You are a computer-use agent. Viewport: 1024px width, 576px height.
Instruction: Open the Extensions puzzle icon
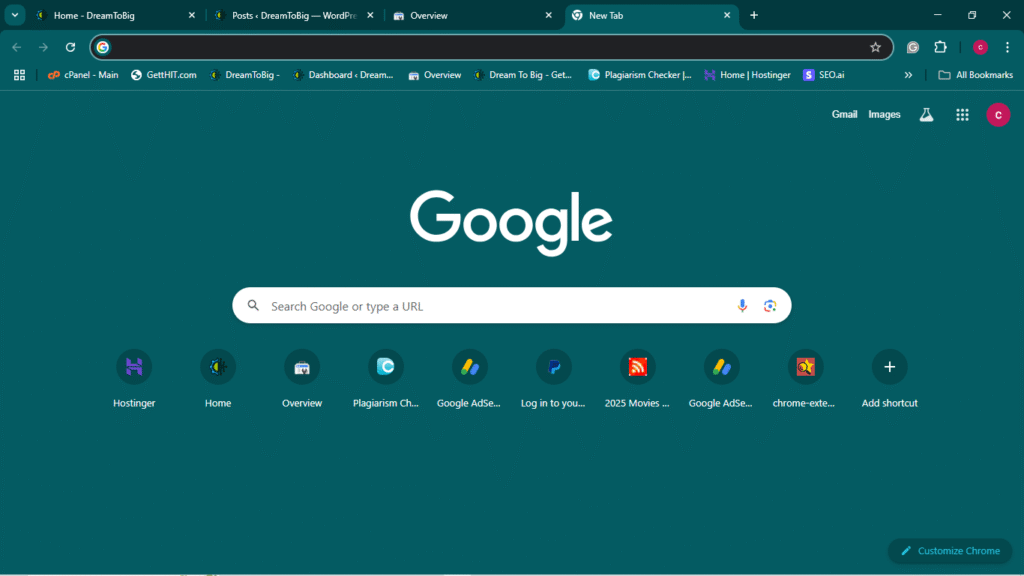pos(940,47)
